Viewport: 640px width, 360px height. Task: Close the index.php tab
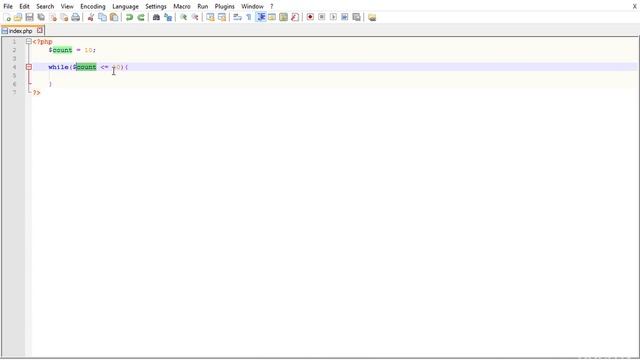point(40,30)
